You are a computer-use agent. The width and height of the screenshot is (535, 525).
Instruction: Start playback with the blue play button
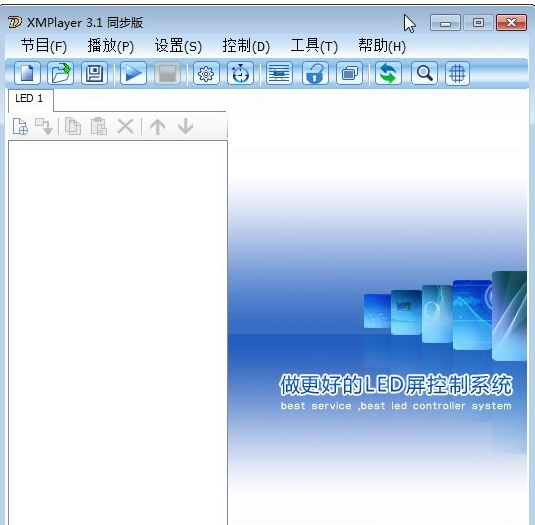[133, 73]
